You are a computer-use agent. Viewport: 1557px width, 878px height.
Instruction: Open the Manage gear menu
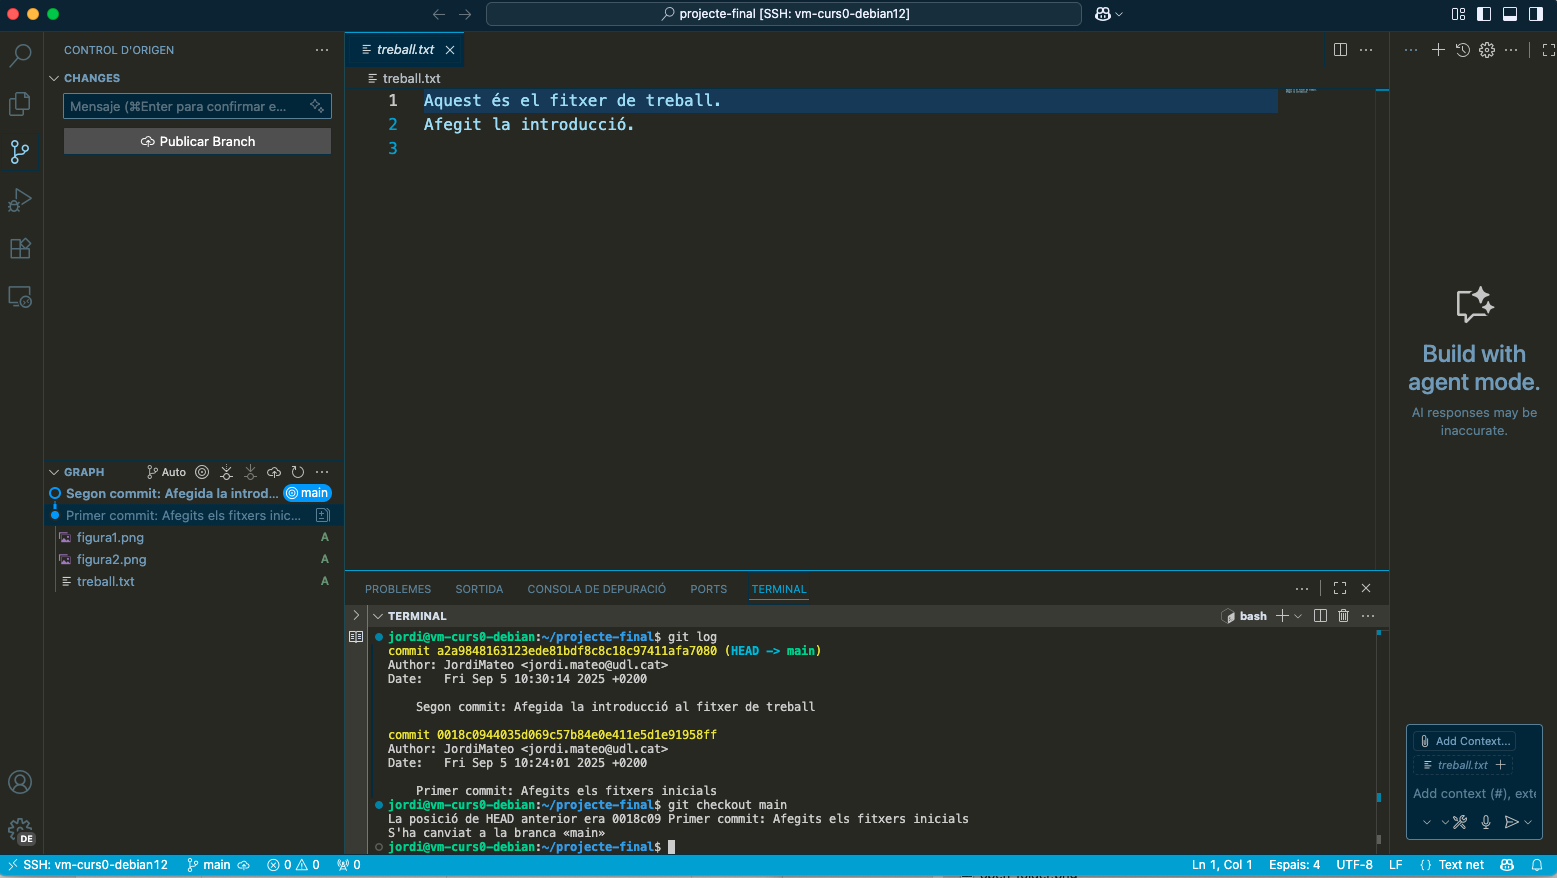point(20,830)
